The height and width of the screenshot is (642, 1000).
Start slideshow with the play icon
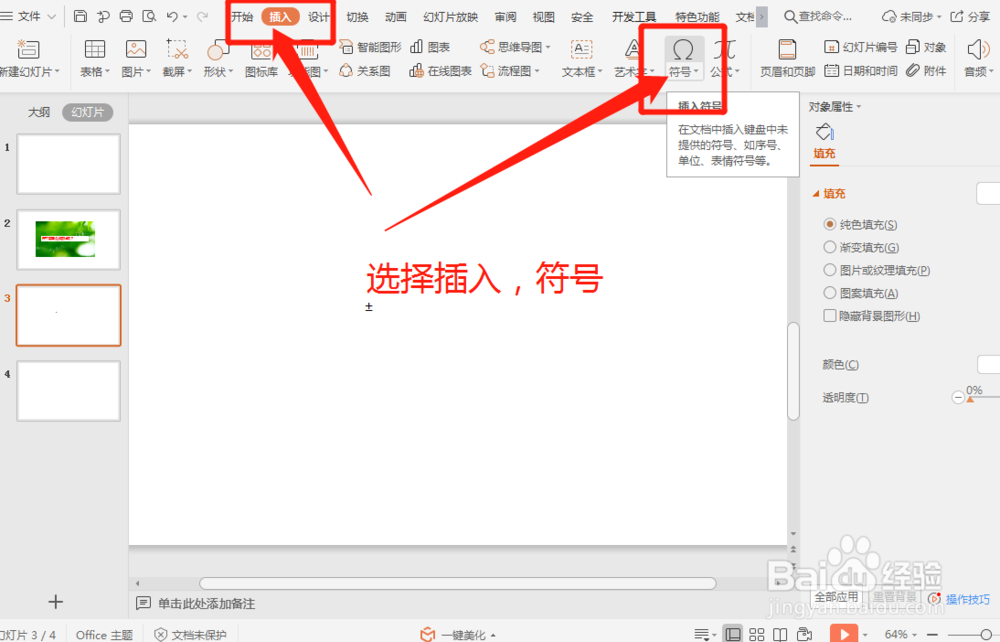(x=844, y=633)
